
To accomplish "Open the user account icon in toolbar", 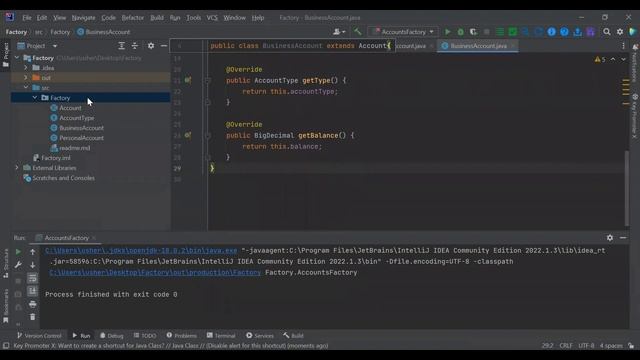I will tap(339, 32).
